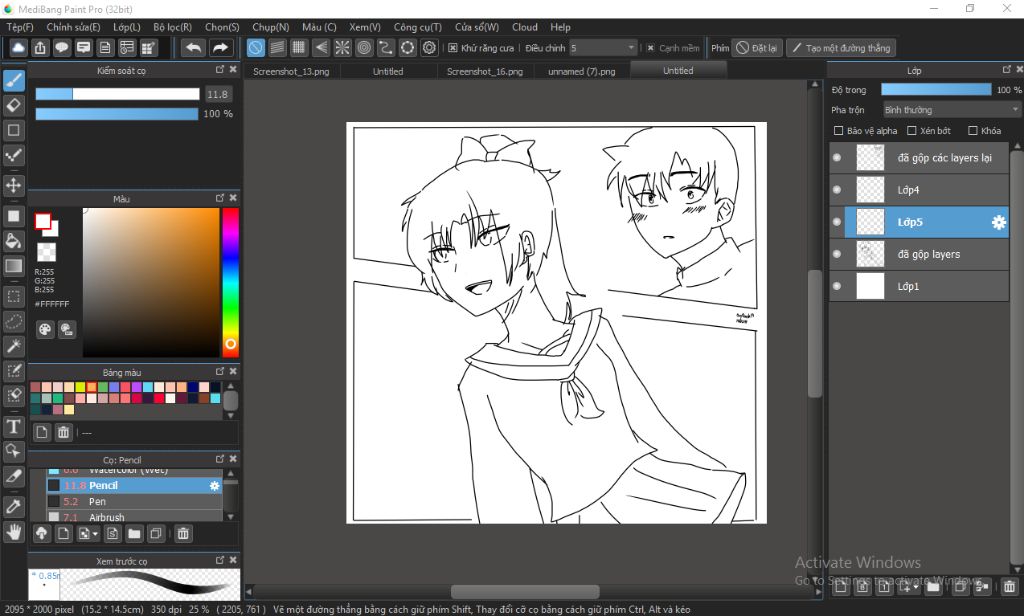Screen dimensions: 1024x616
Task: Expand the add-layer dropdown arrow
Action: click(x=916, y=587)
